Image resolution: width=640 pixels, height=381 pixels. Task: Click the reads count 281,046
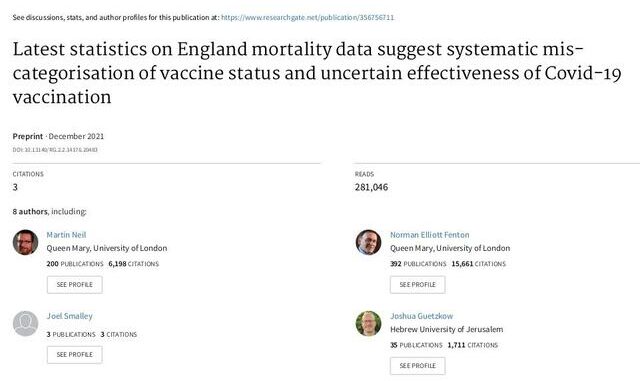[x=371, y=187]
